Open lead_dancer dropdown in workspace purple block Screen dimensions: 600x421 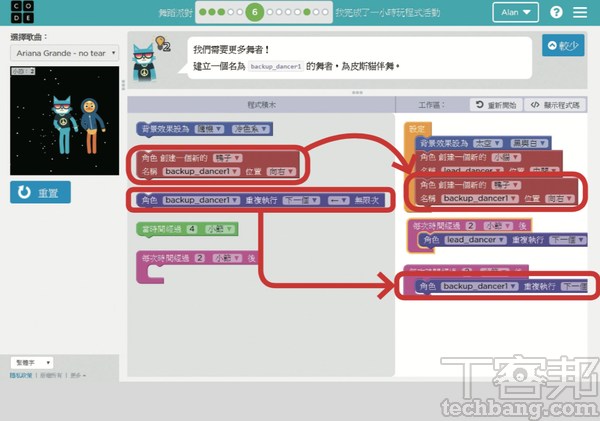point(475,240)
